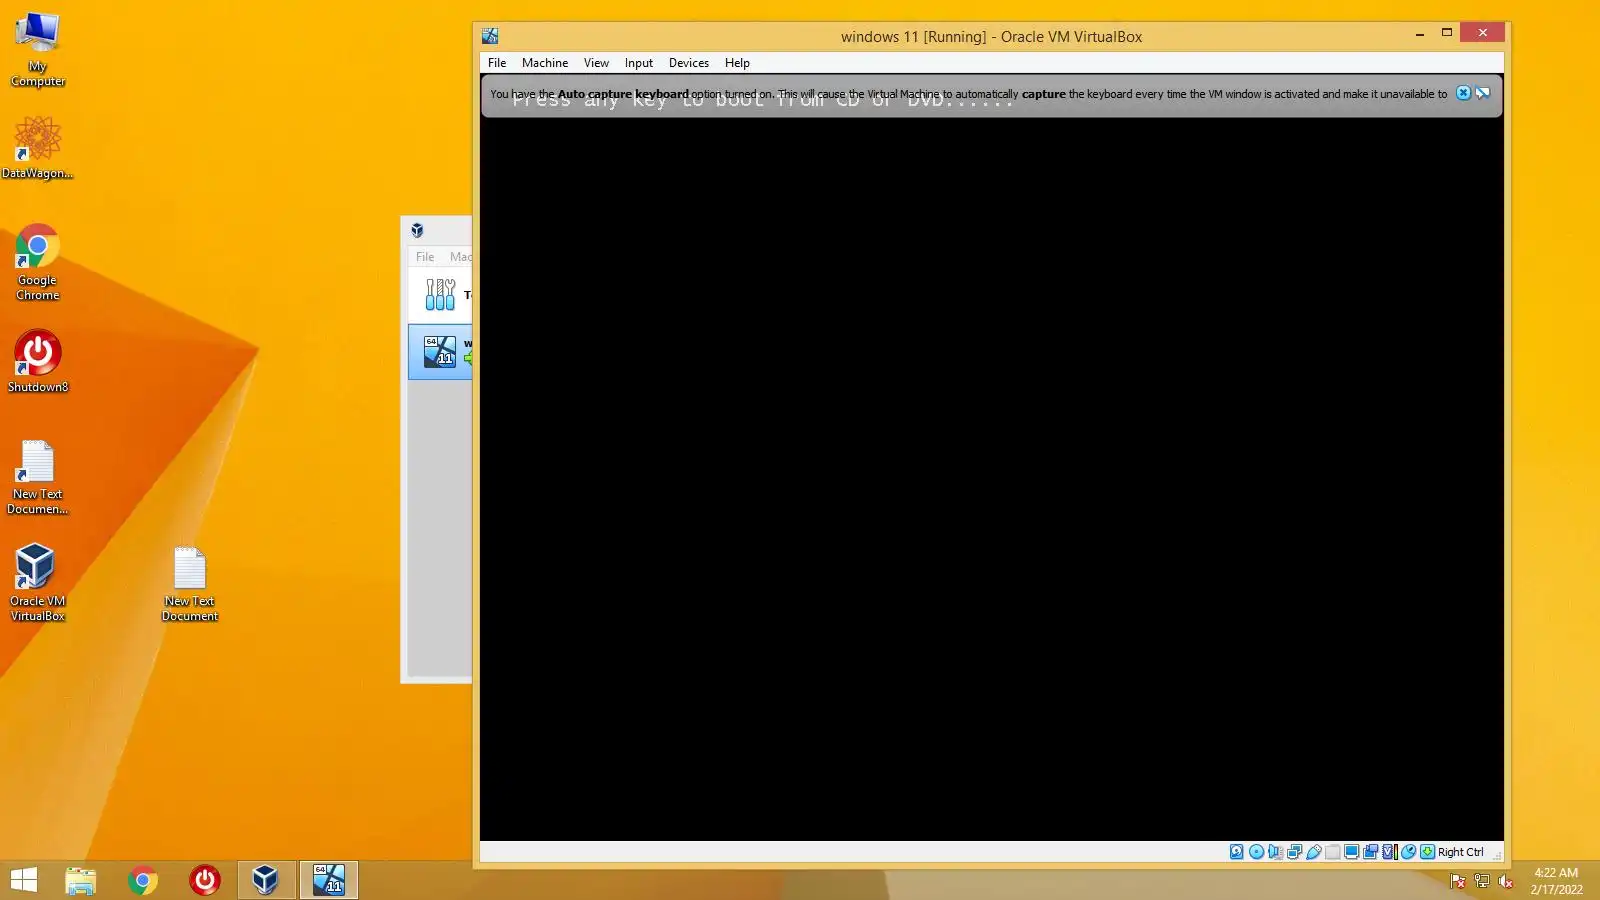1600x900 pixels.
Task: Click the audio indicator in VM status bar
Action: coord(1275,852)
